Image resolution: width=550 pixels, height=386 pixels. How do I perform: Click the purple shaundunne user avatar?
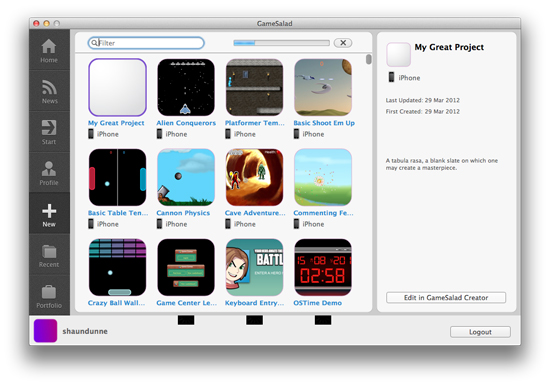pos(45,331)
